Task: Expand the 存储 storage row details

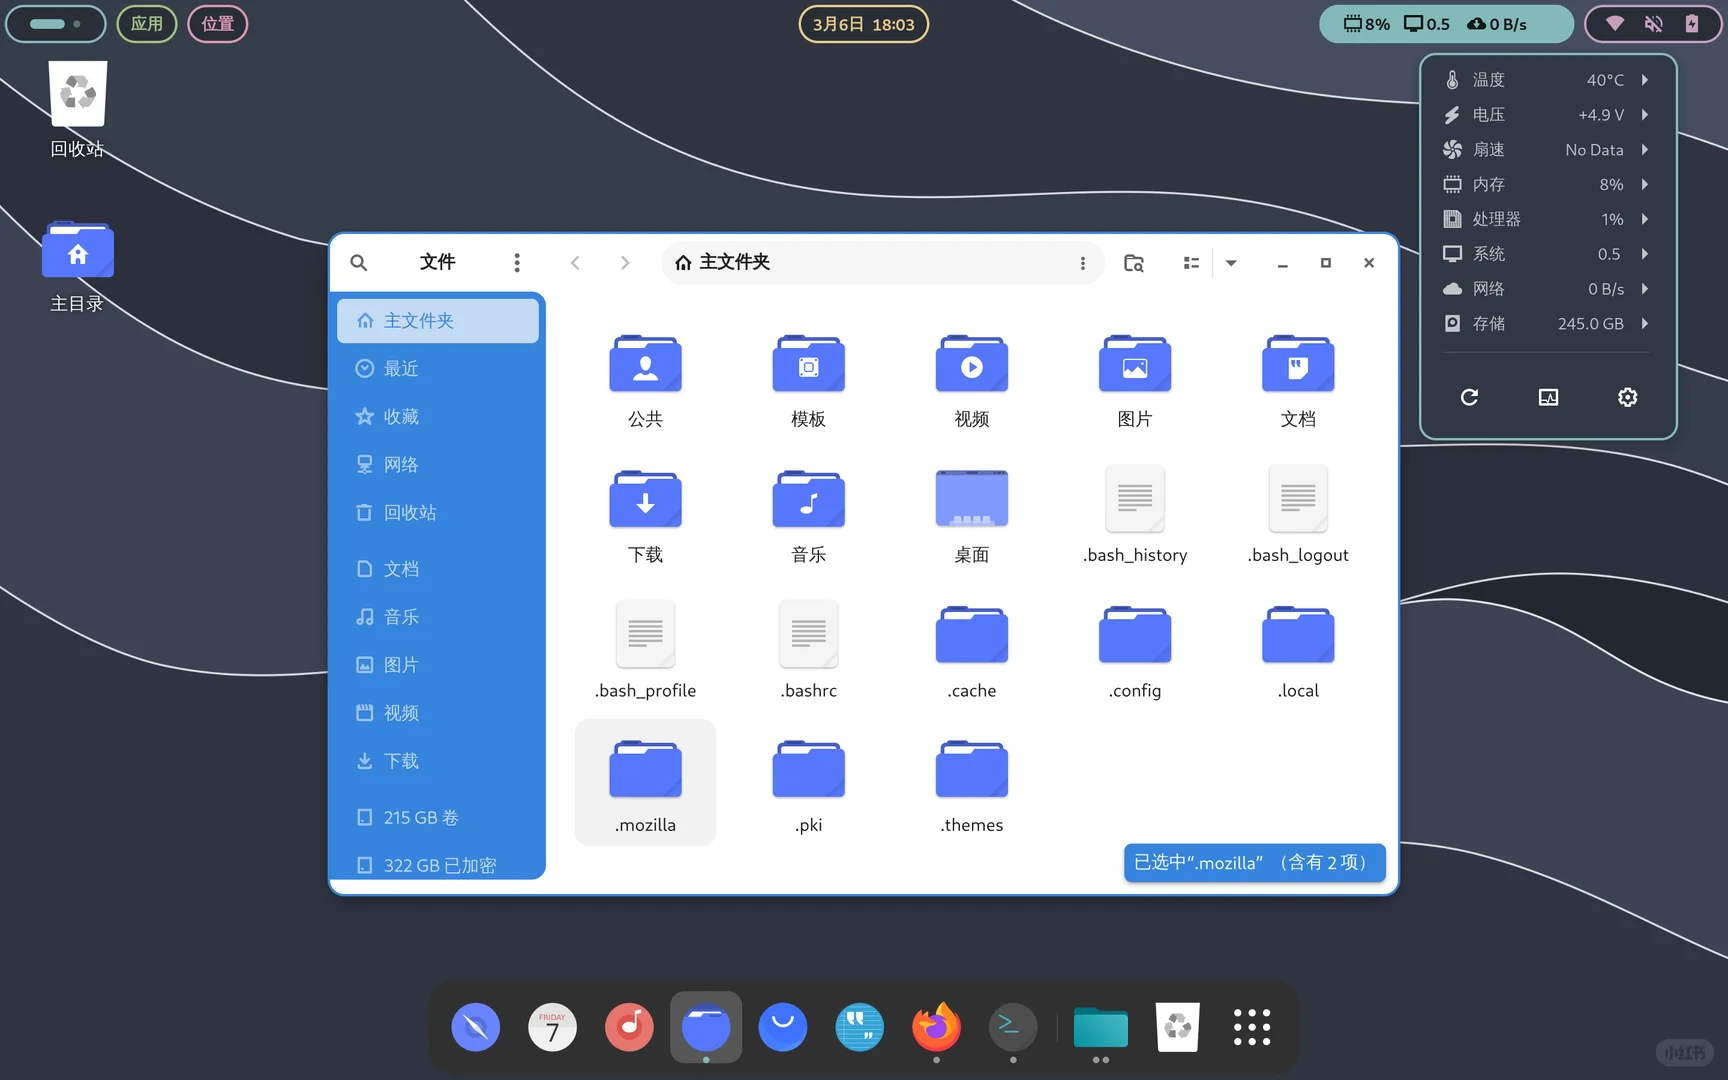Action: (x=1645, y=323)
